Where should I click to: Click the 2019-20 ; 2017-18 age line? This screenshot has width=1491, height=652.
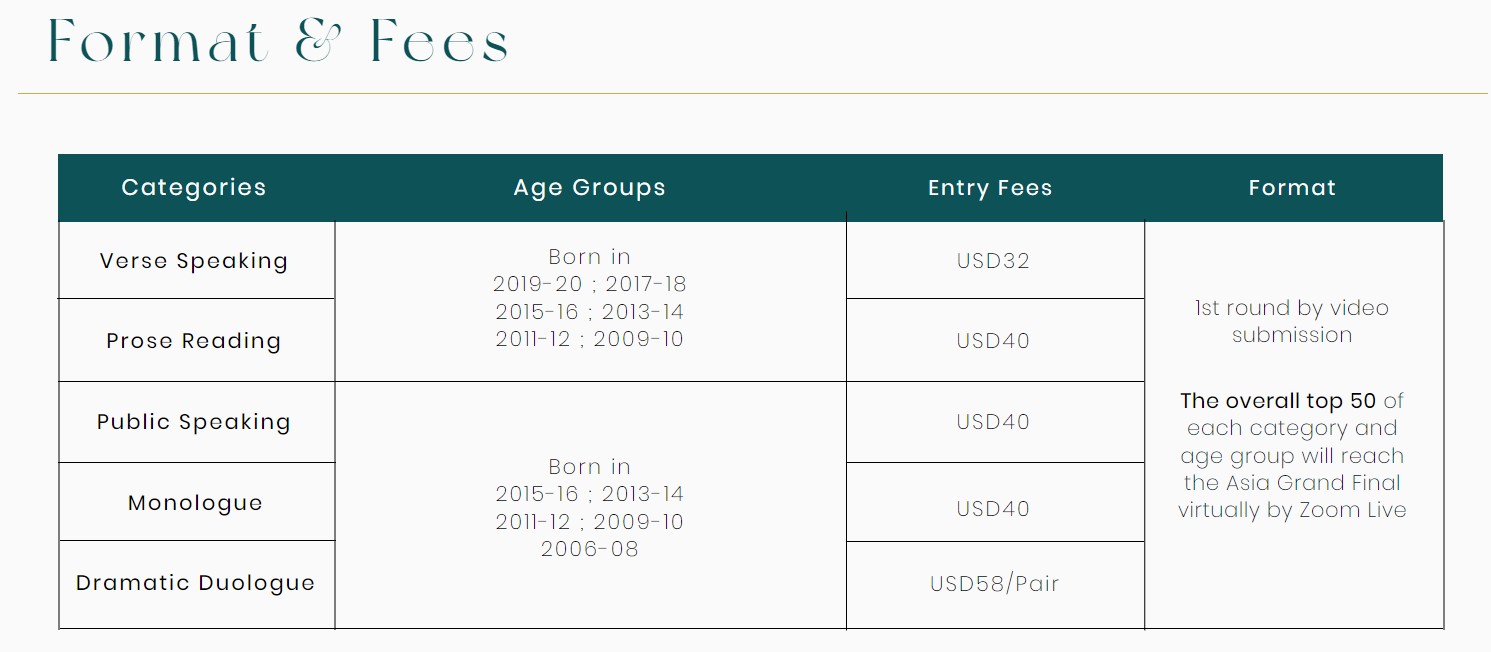(x=590, y=284)
